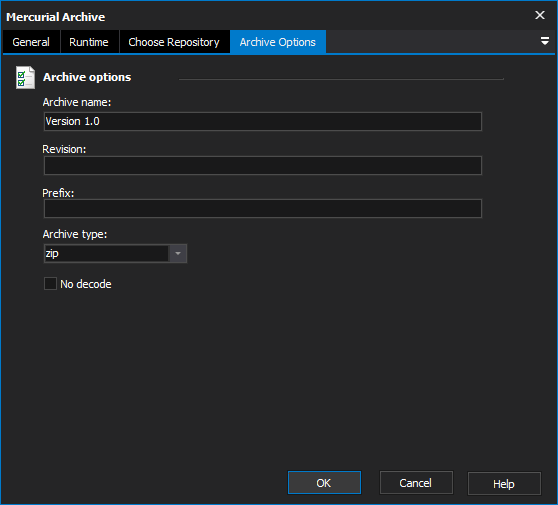Enable the No decode checkbox
The width and height of the screenshot is (558, 505).
coord(50,284)
